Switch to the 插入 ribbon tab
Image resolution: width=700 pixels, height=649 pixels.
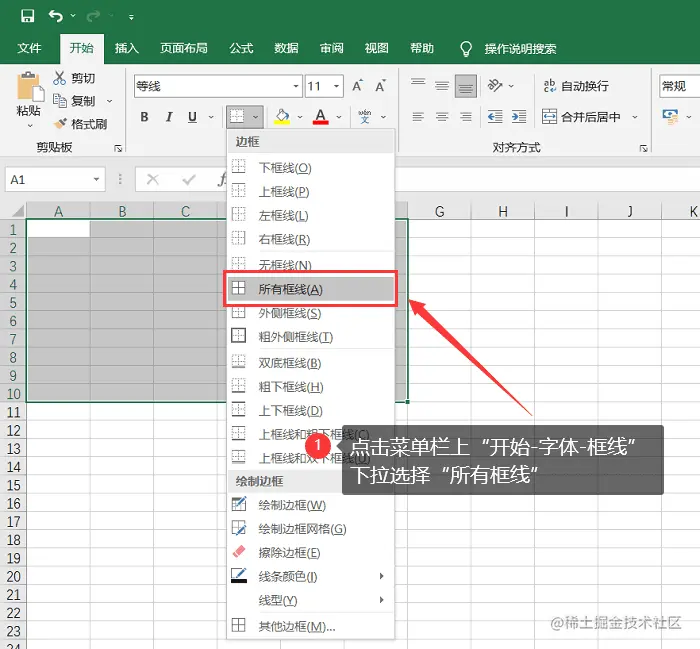click(127, 48)
